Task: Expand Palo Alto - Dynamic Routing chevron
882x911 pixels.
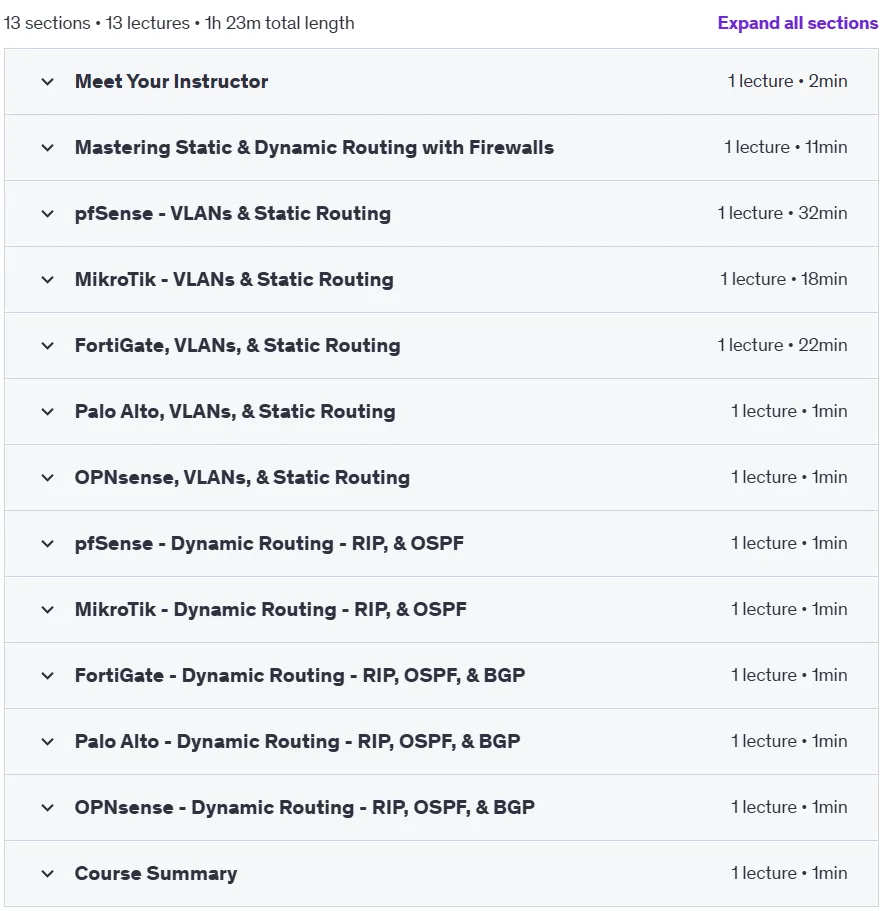Action: pos(48,742)
